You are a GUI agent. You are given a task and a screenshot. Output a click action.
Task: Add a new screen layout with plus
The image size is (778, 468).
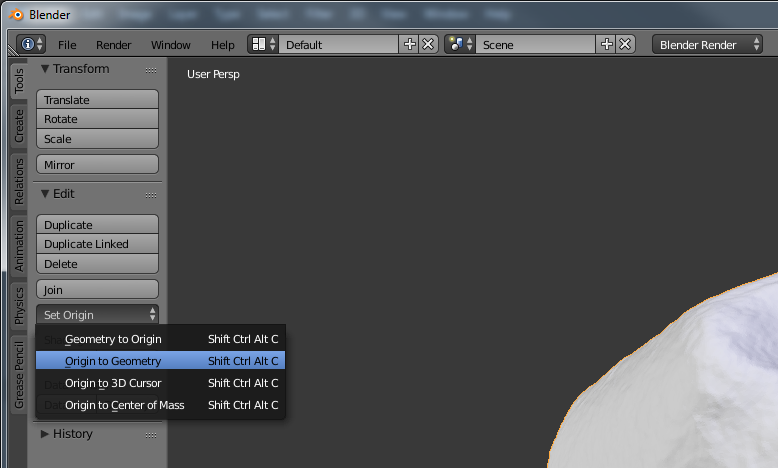tap(410, 45)
